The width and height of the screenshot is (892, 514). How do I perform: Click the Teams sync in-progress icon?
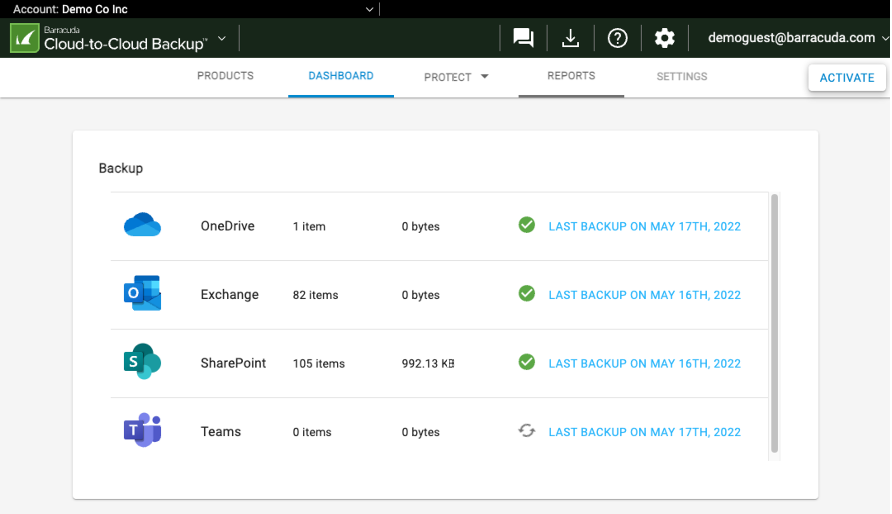[527, 430]
